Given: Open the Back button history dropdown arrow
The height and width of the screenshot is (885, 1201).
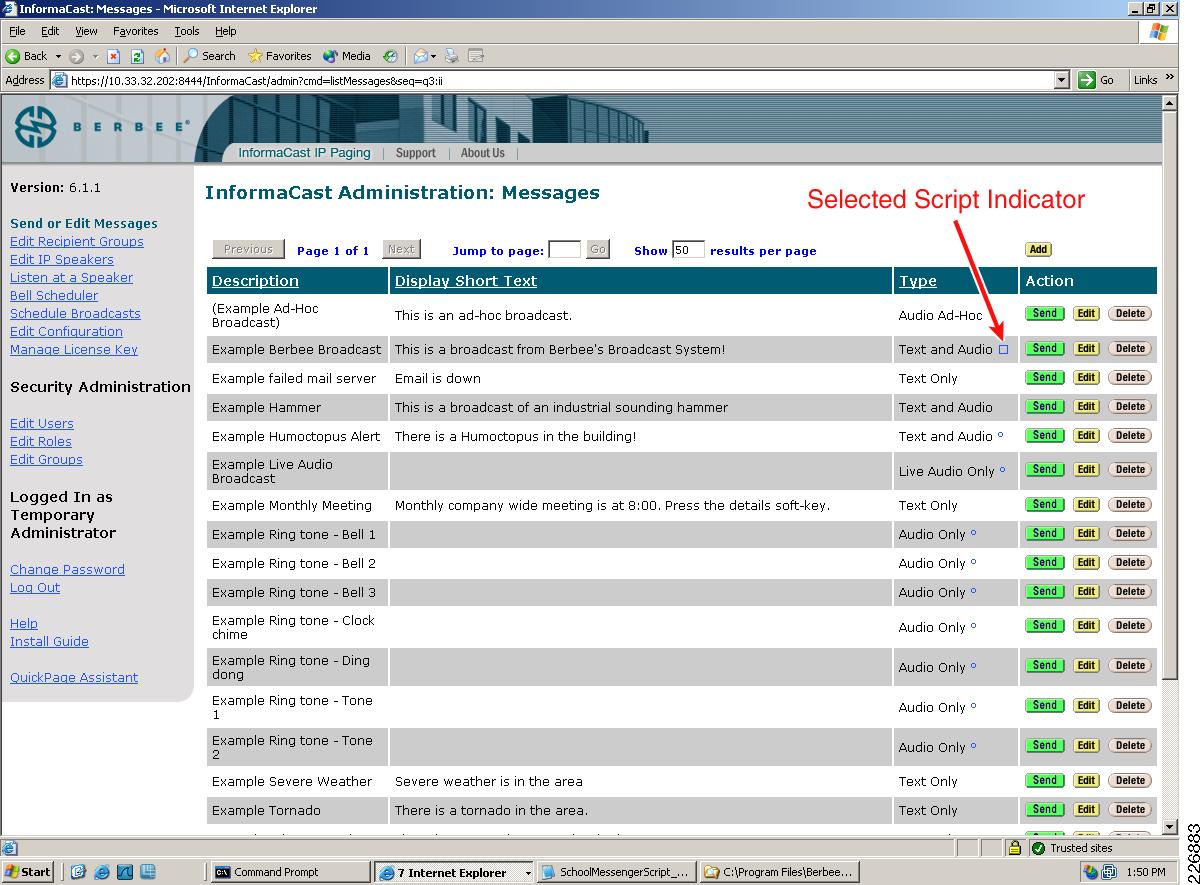Looking at the screenshot, I should (x=58, y=57).
